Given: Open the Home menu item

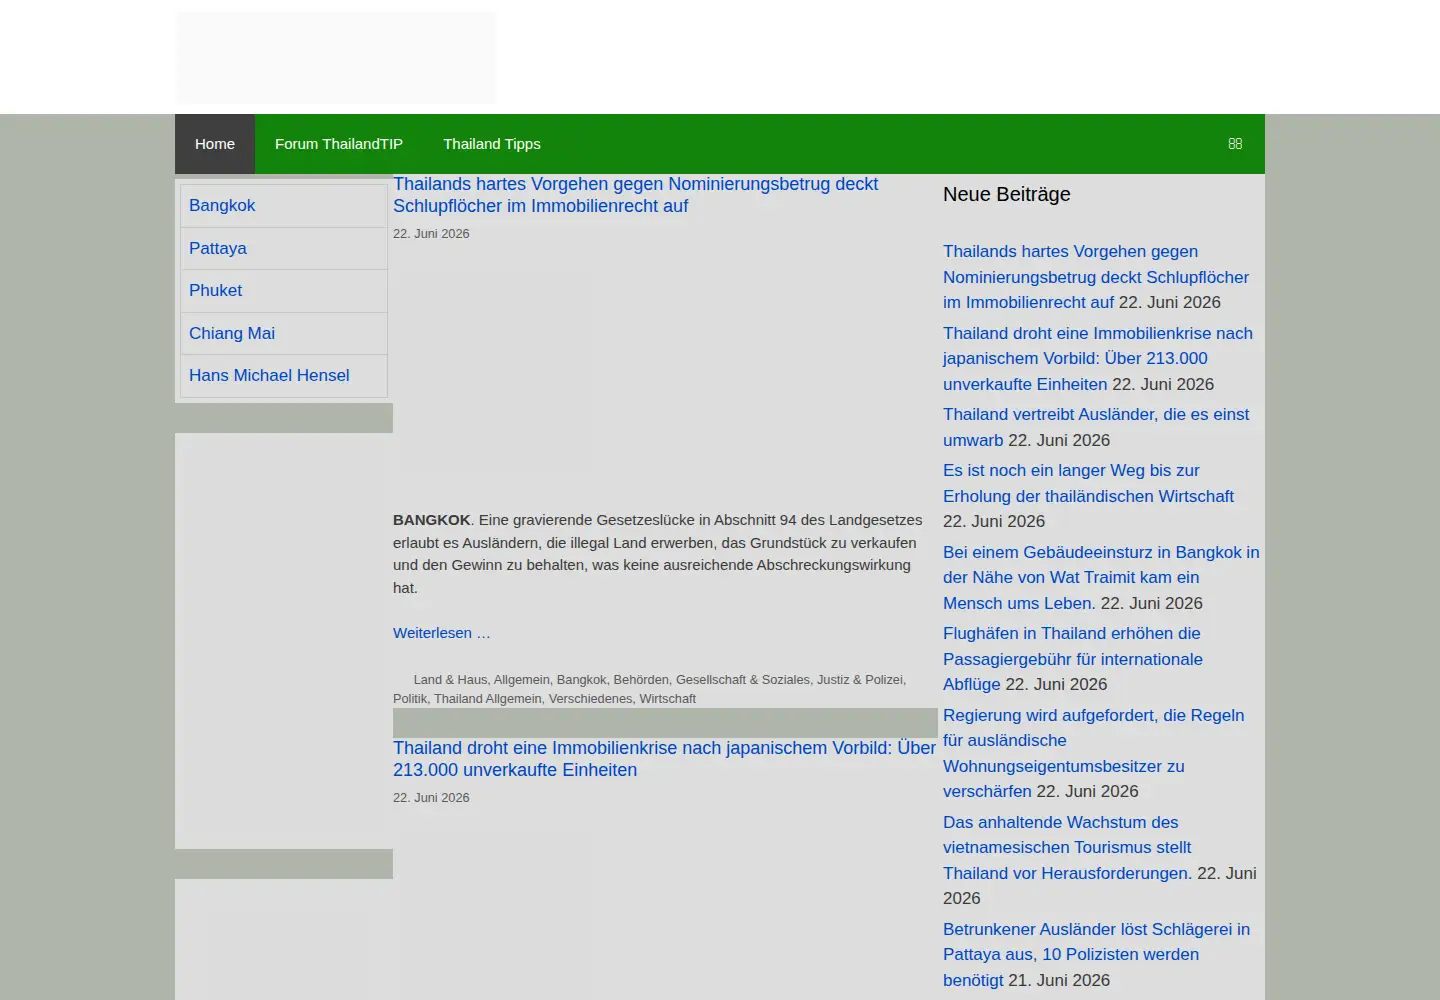Looking at the screenshot, I should (215, 144).
